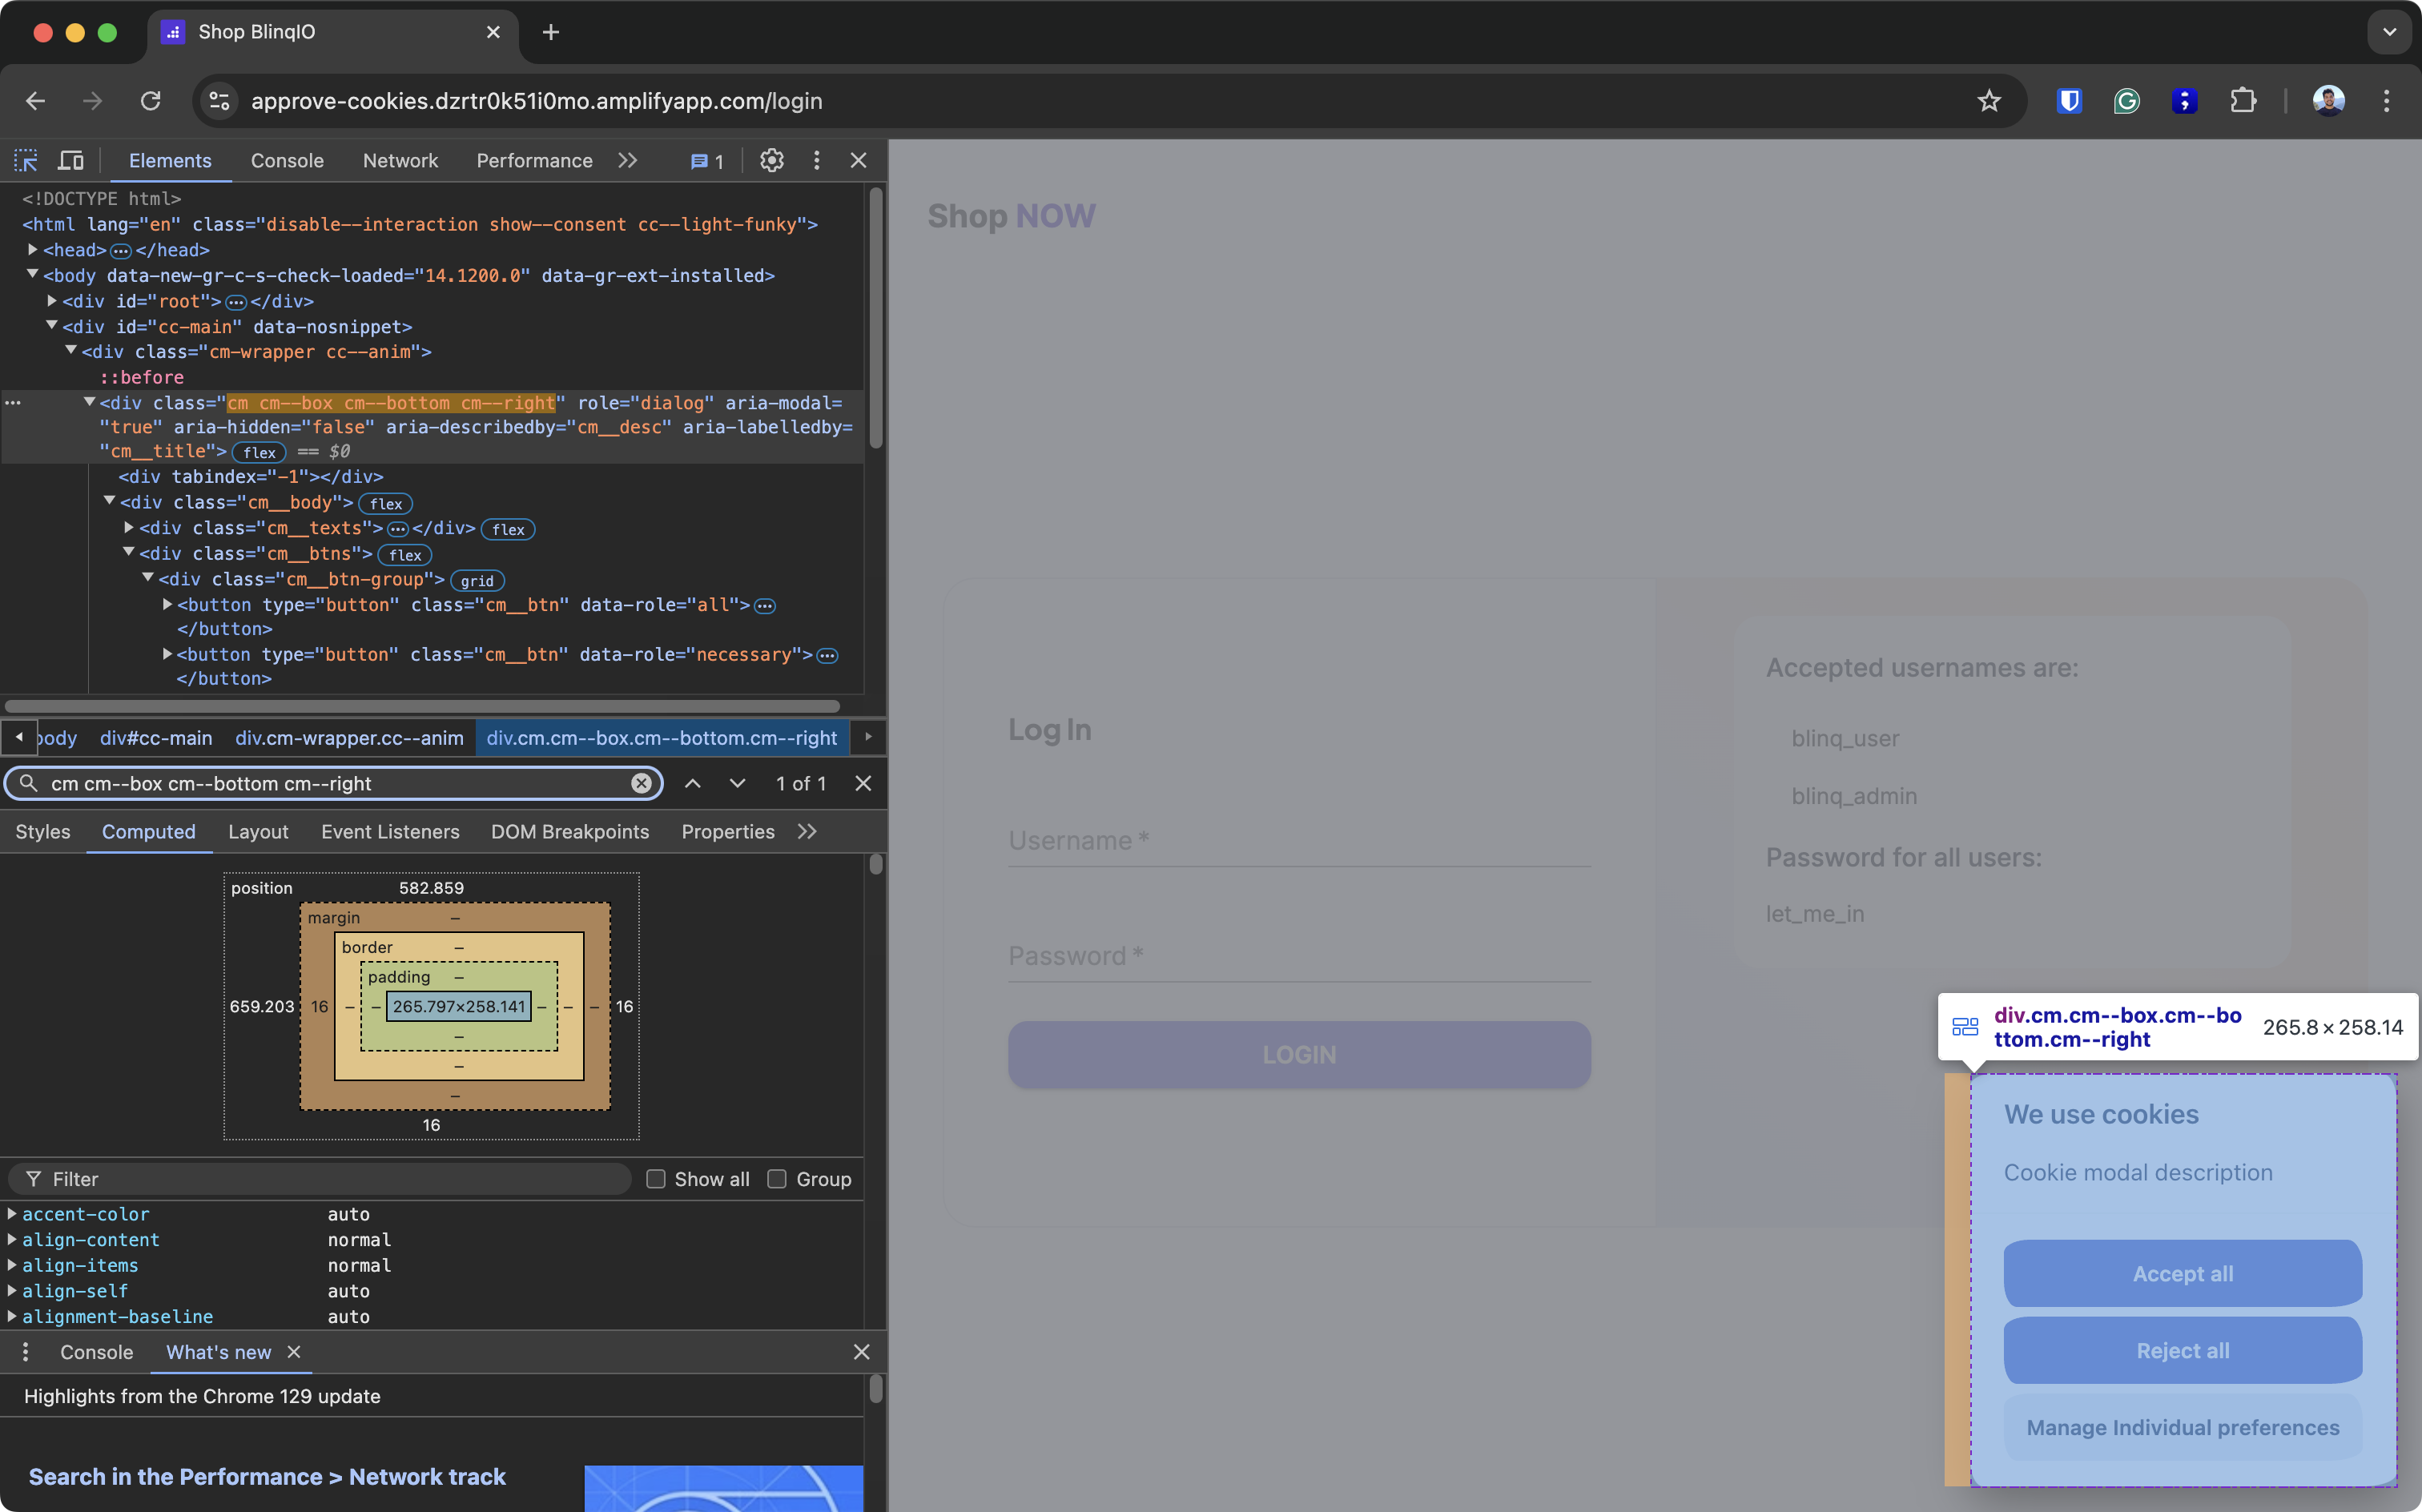Open the Styles pane tab
This screenshot has height=1512, width=2422.
[43, 832]
